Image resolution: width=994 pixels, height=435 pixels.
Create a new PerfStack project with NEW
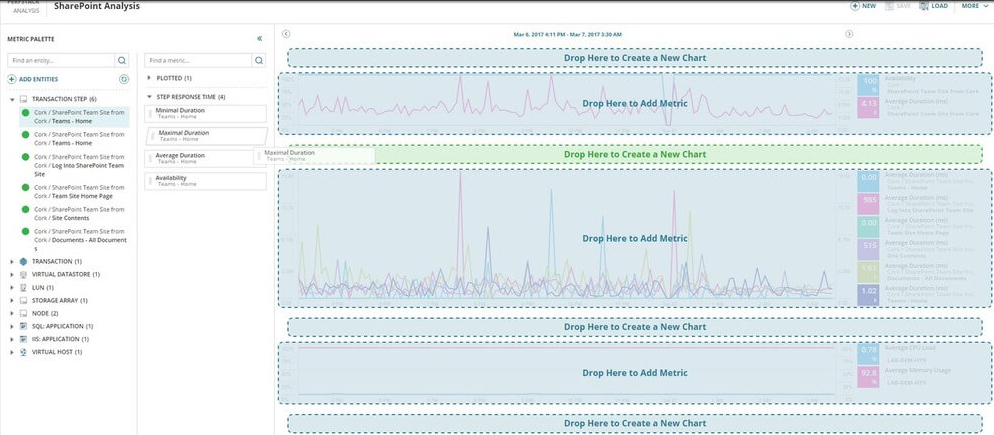pyautogui.click(x=863, y=6)
